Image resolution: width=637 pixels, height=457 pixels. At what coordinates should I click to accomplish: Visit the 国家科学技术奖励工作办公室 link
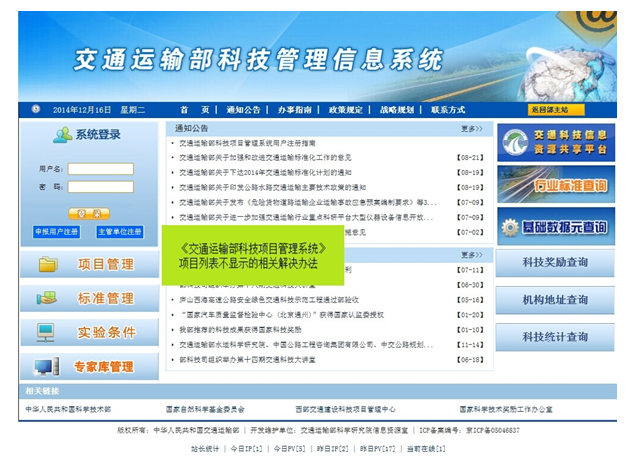coord(506,409)
